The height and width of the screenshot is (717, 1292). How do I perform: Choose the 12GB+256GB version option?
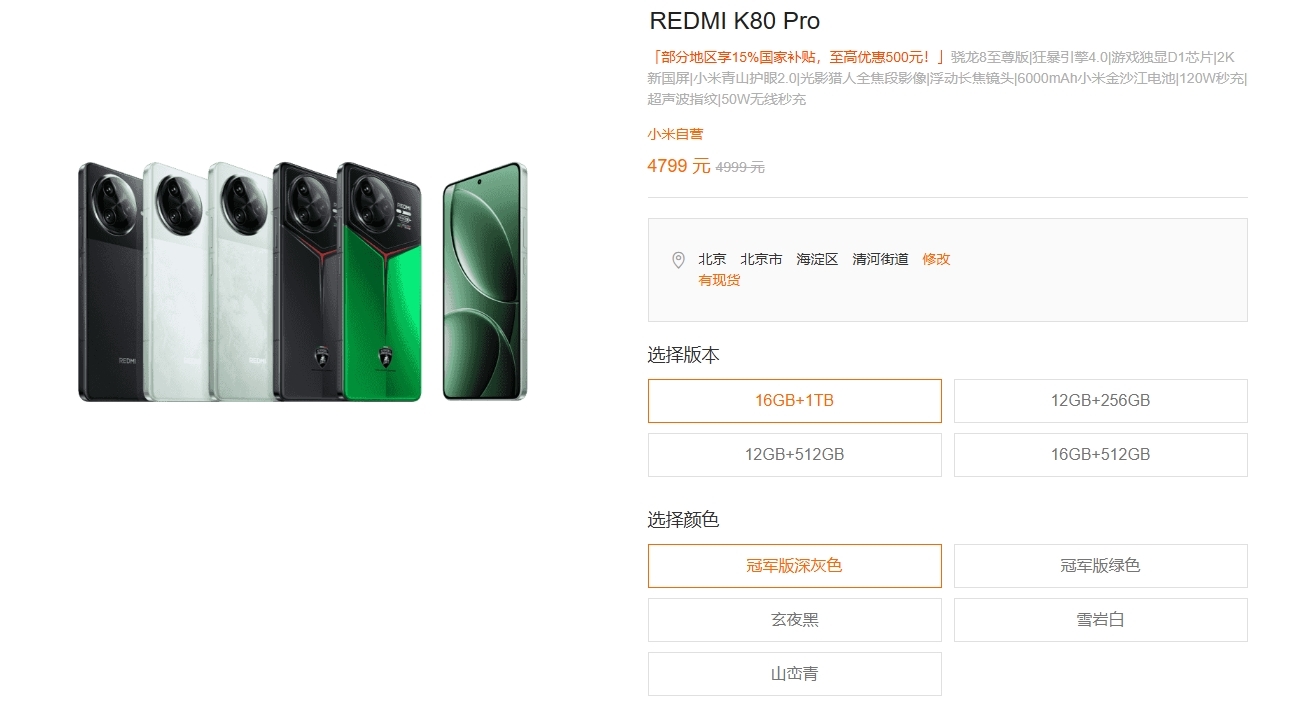[1100, 401]
